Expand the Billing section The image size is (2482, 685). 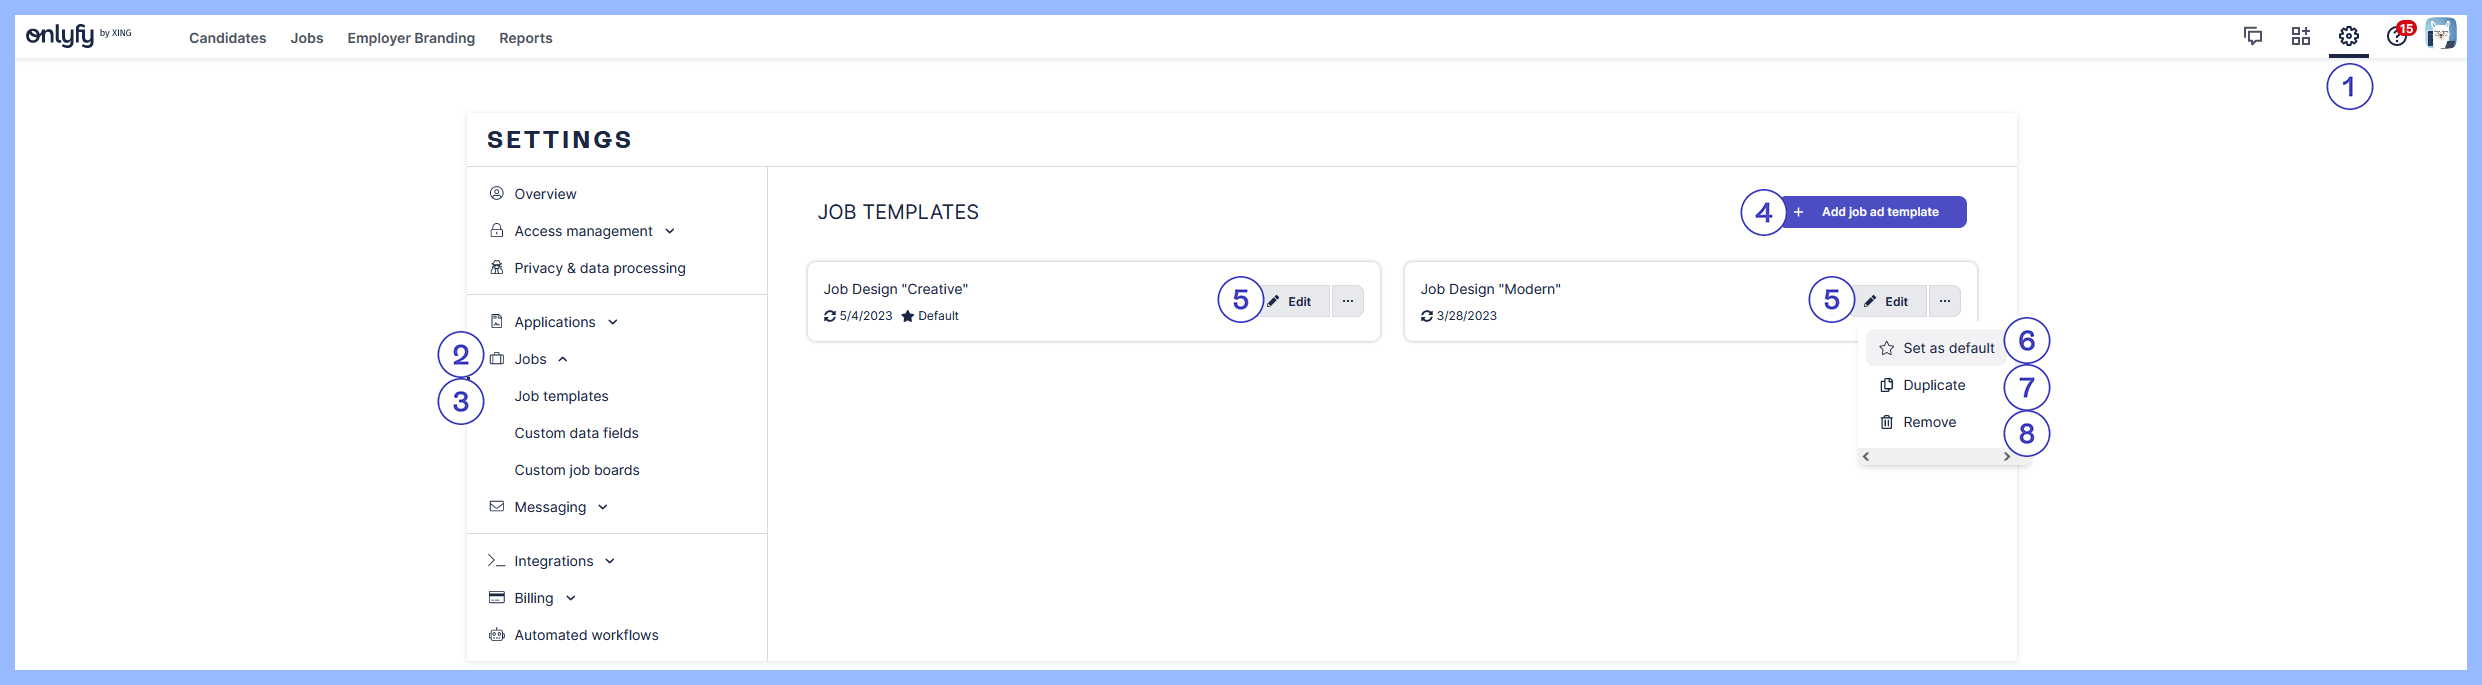click(544, 598)
